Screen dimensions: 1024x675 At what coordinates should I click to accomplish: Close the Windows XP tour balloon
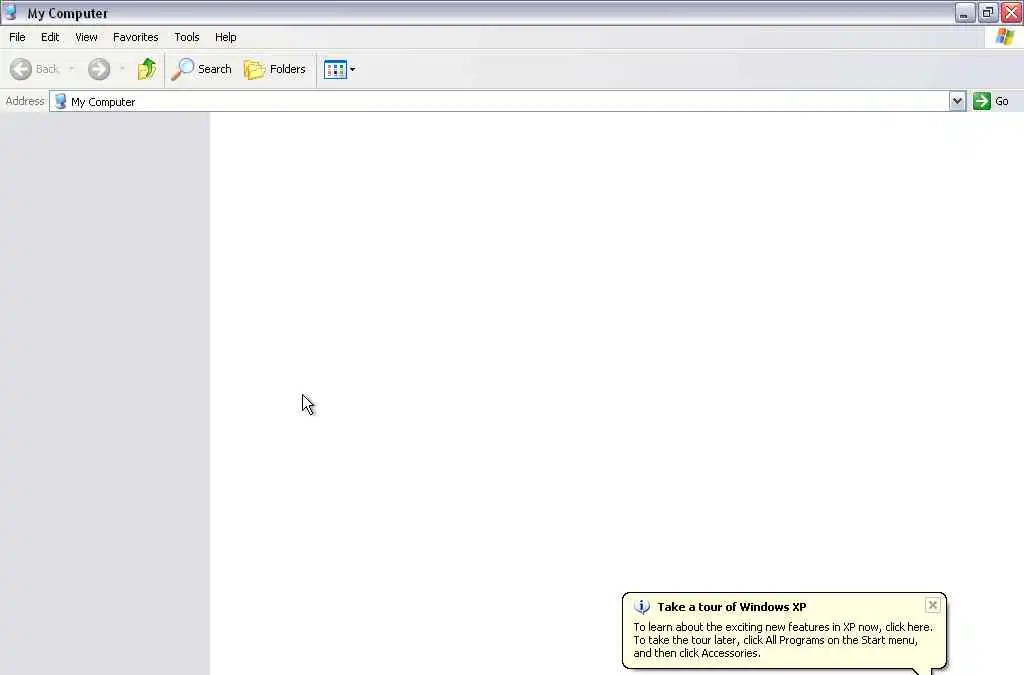tap(933, 605)
